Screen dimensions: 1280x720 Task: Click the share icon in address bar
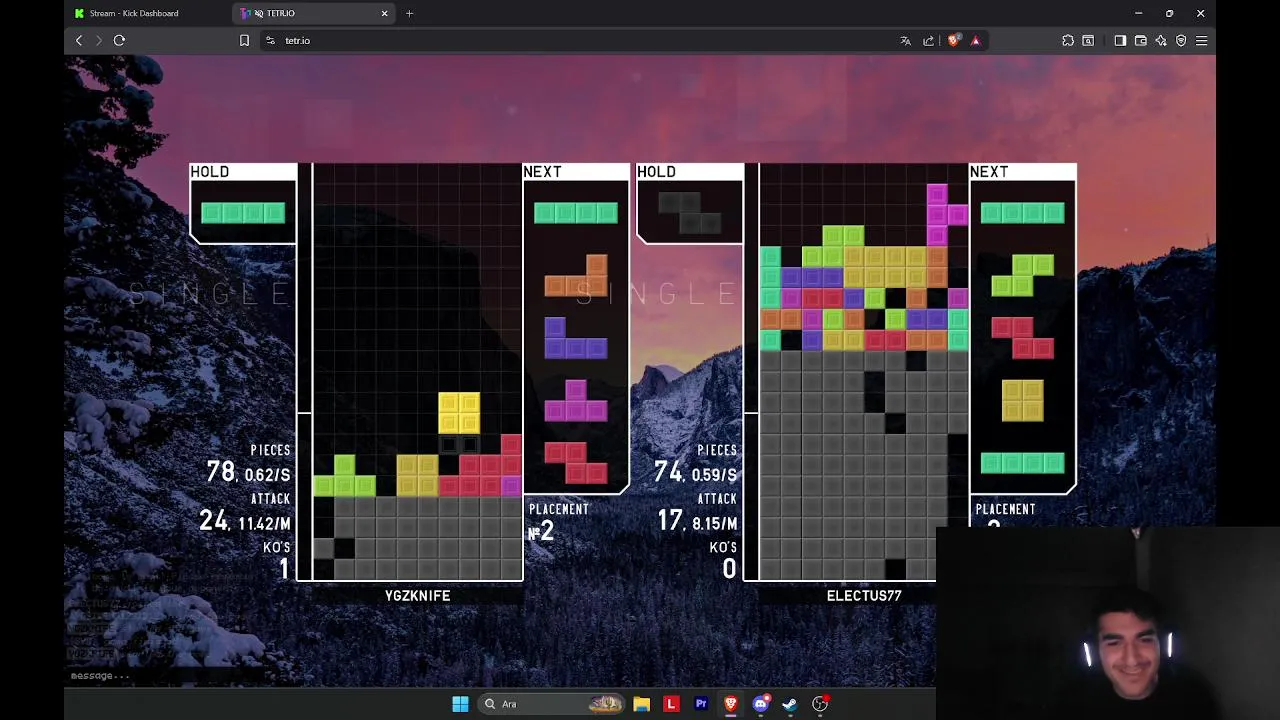tap(928, 40)
